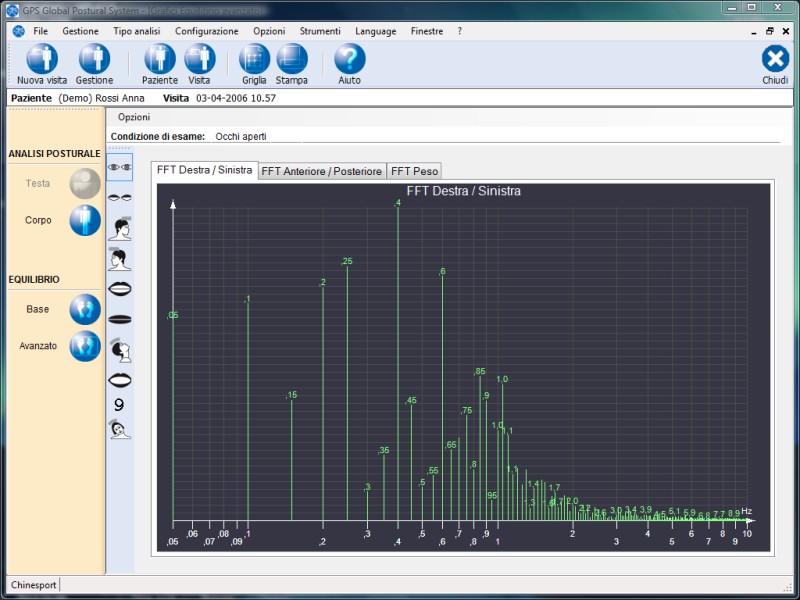Expand the Tipo analisi menu

[x=136, y=31]
